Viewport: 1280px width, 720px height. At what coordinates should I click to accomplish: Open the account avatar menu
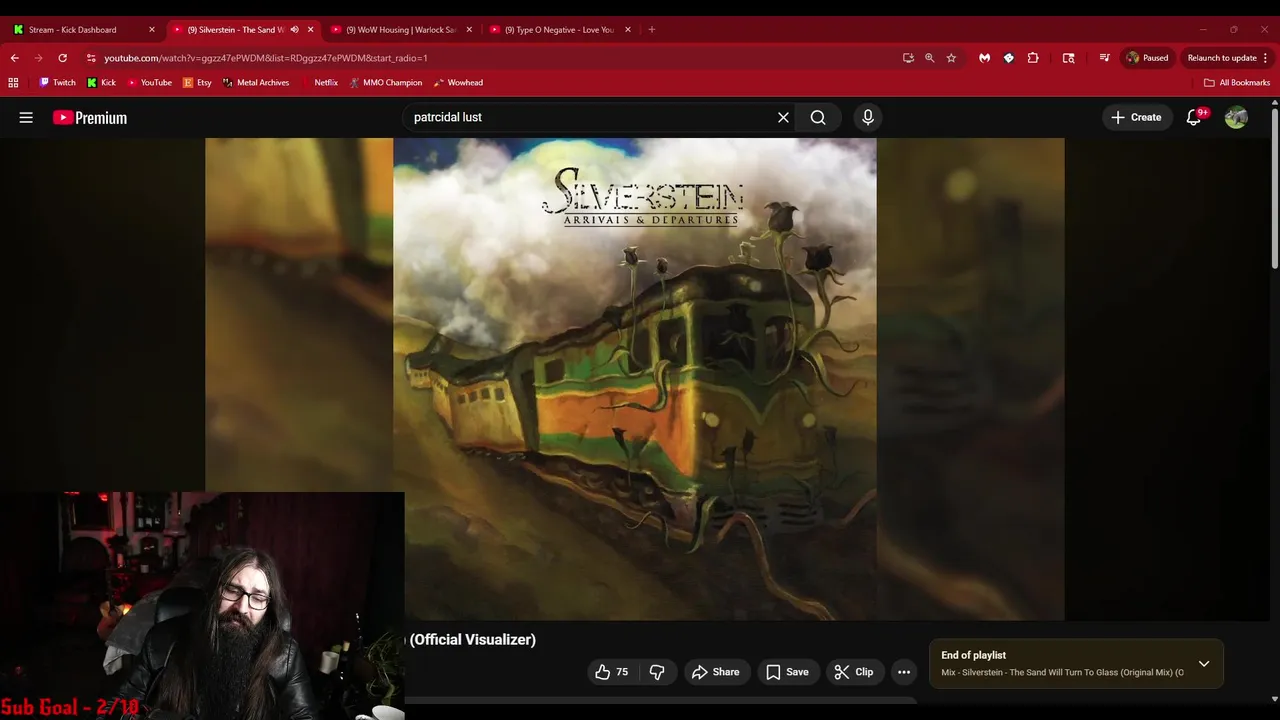[x=1236, y=117]
